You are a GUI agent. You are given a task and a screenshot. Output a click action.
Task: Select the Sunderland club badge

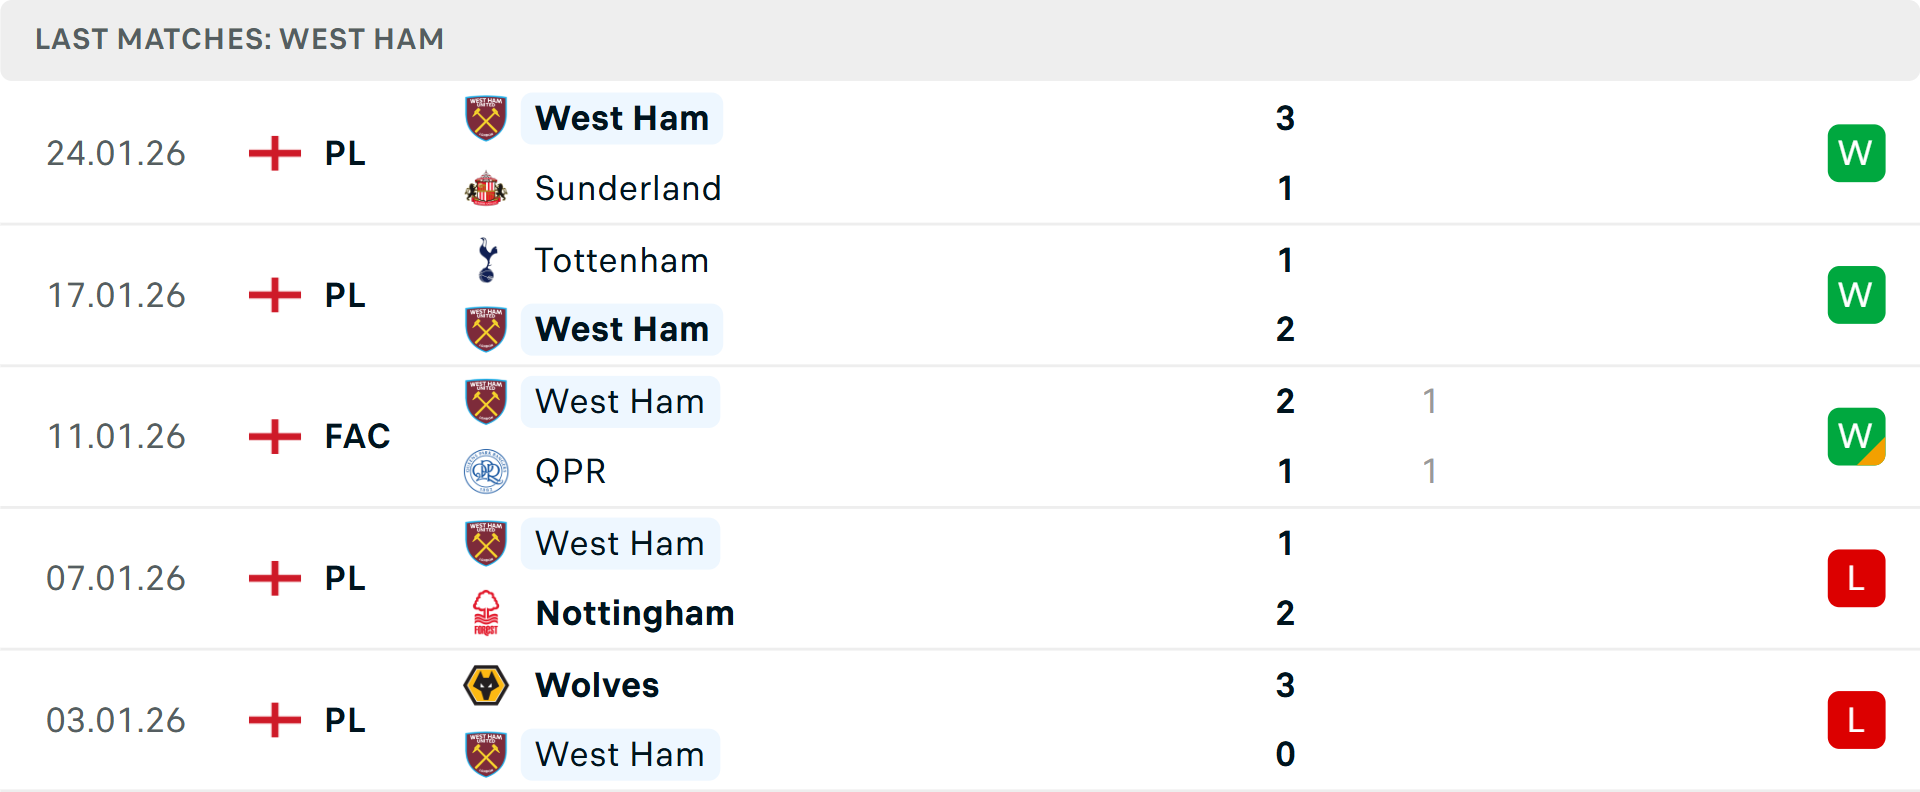[487, 188]
